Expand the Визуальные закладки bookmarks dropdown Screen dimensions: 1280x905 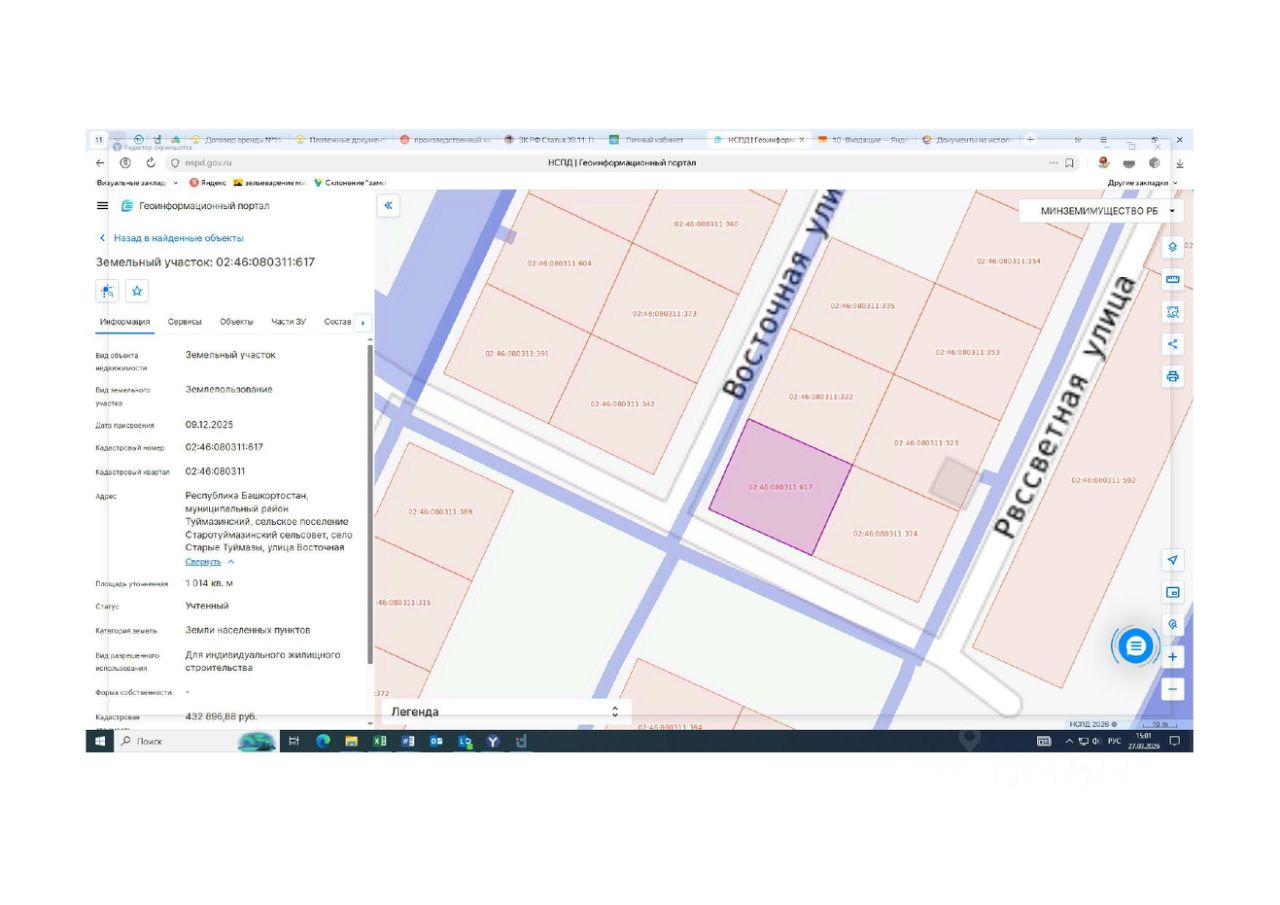138,183
